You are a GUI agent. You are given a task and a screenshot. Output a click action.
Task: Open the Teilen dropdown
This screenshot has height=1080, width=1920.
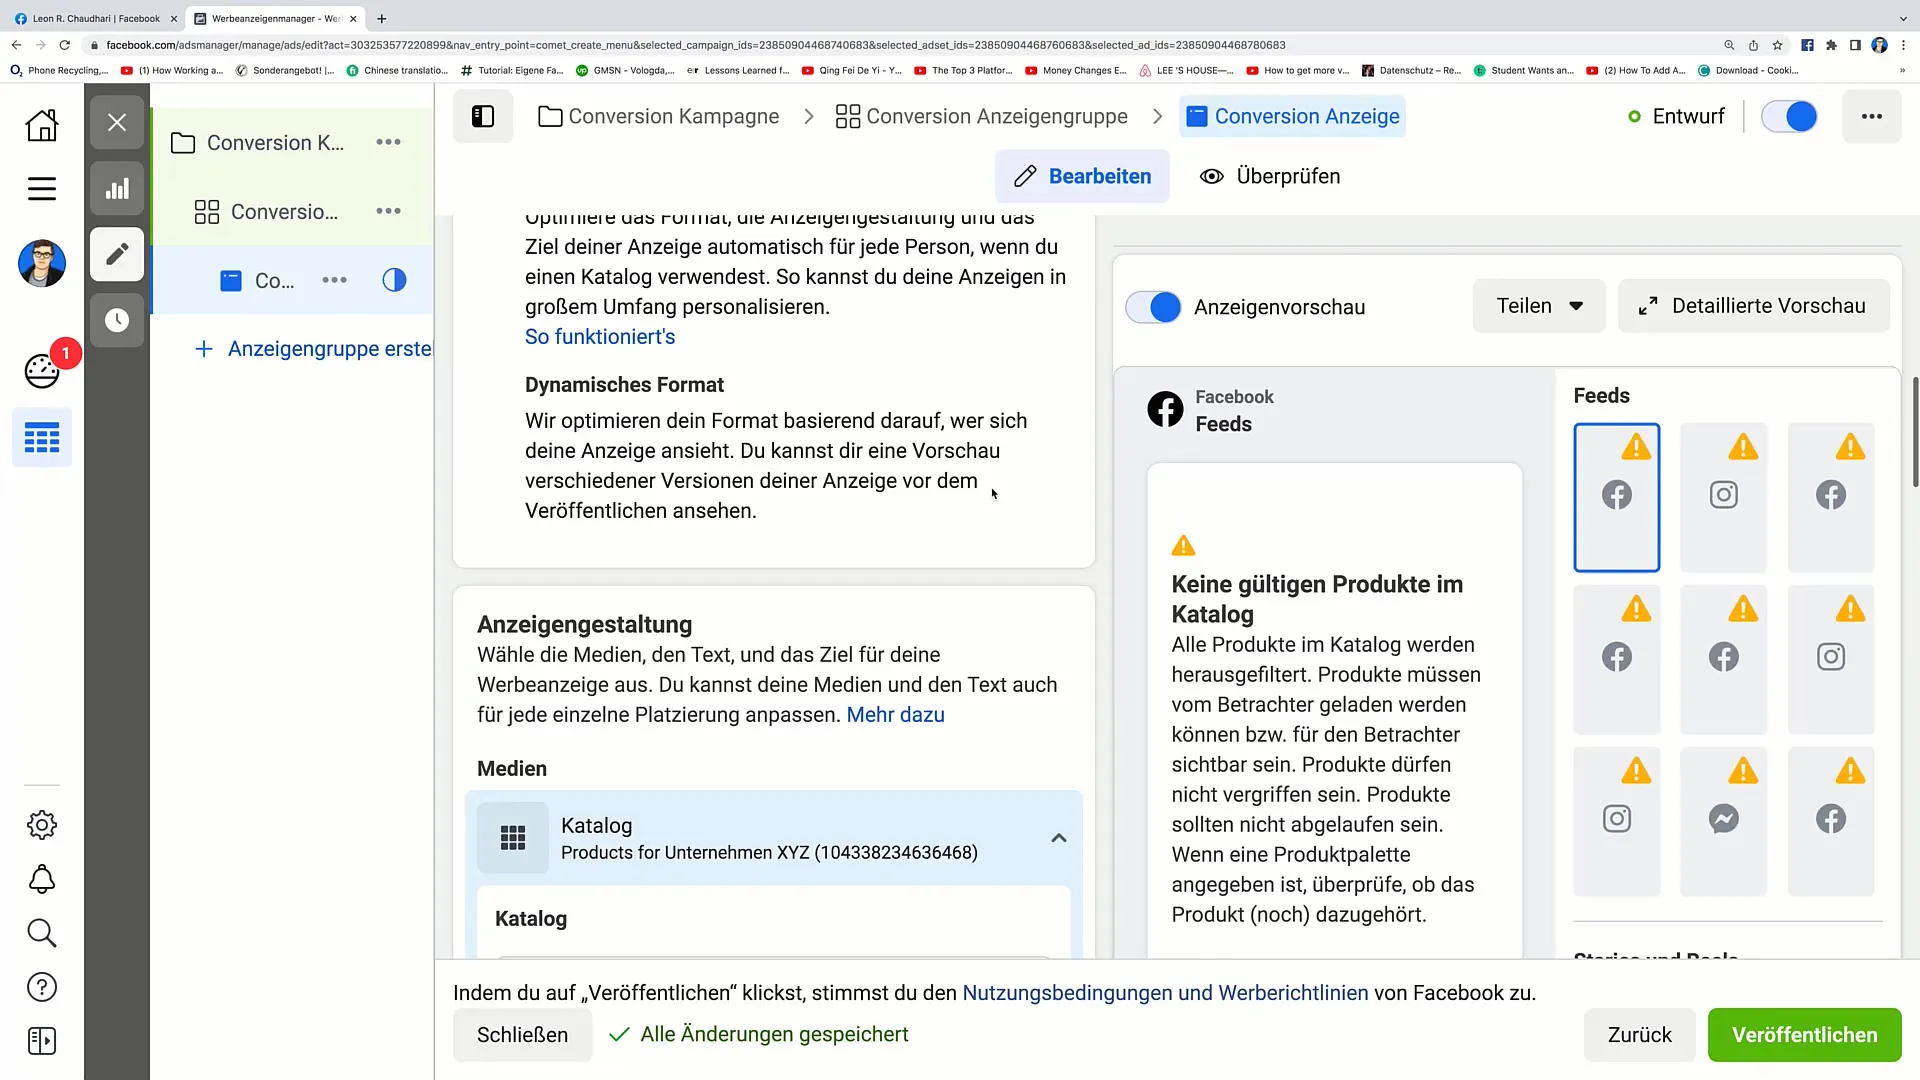point(1539,306)
